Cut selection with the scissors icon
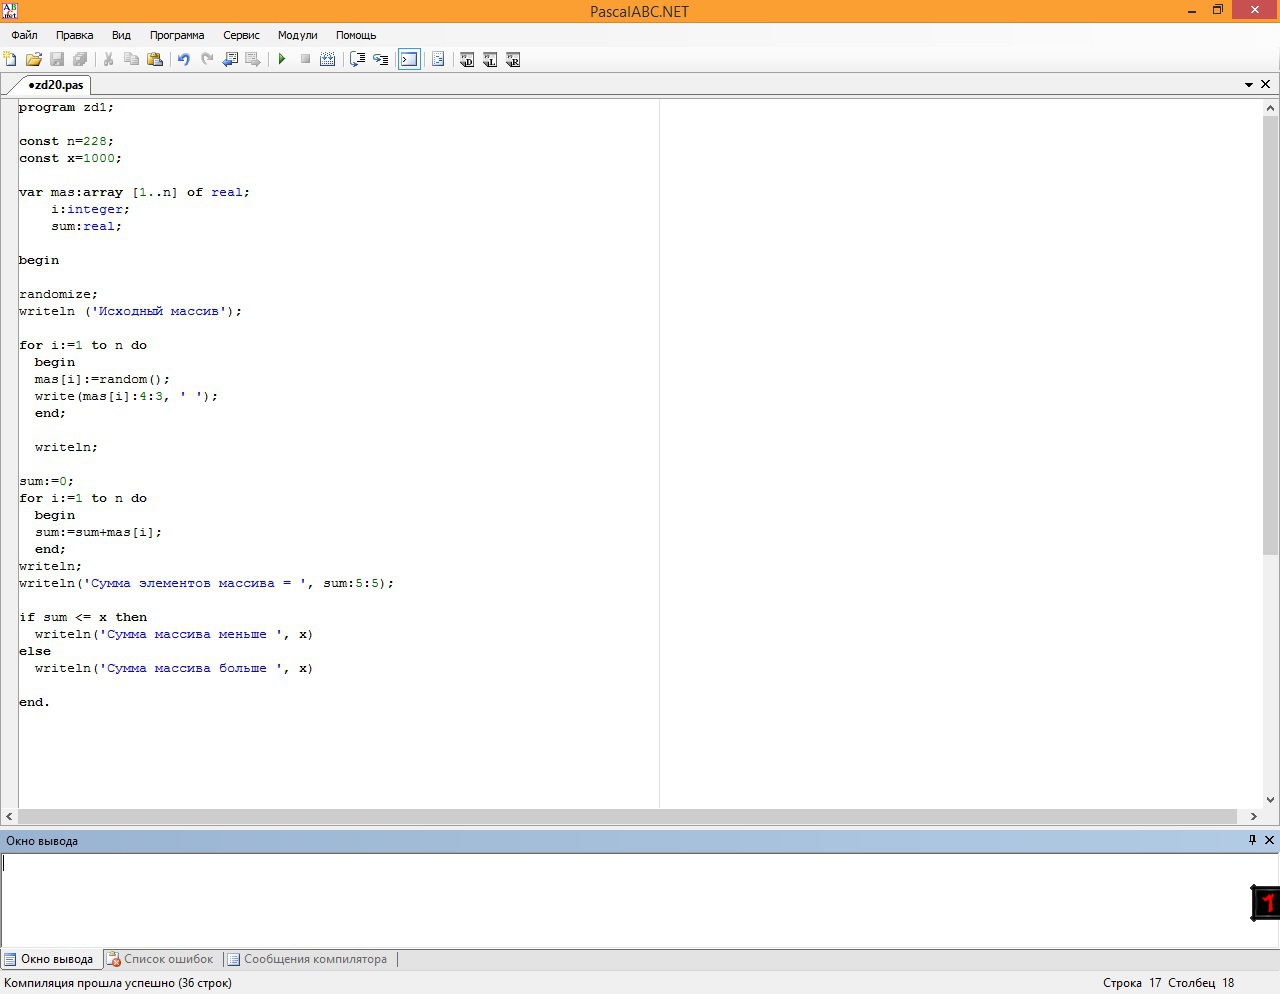The image size is (1280, 994). tap(108, 60)
